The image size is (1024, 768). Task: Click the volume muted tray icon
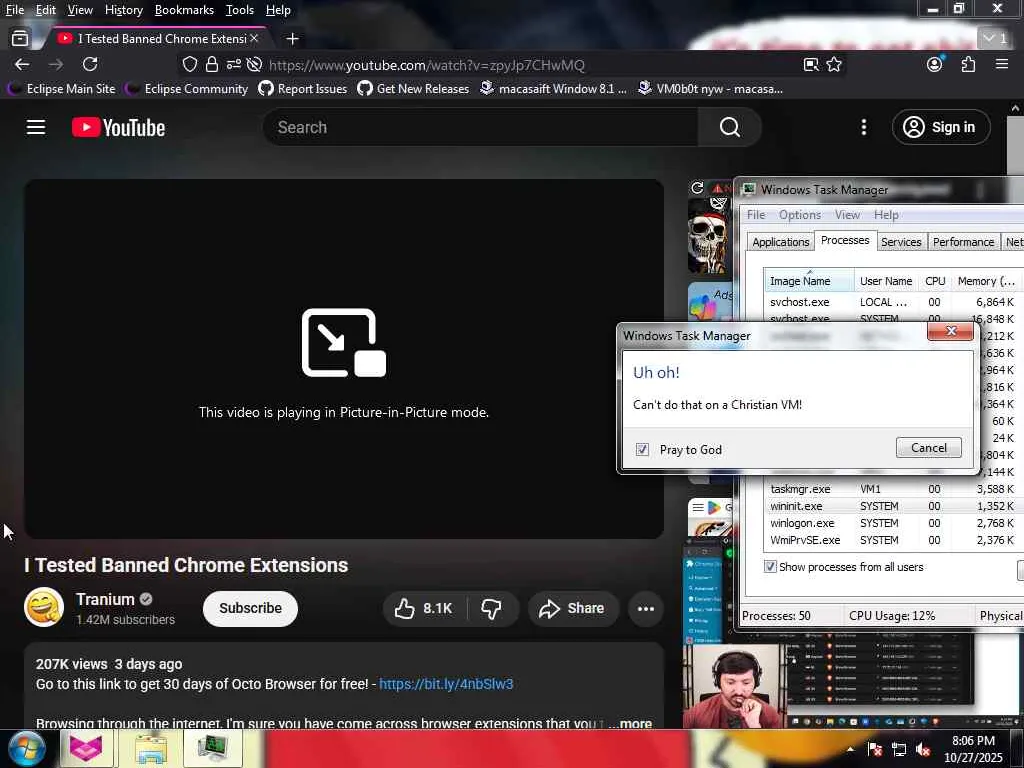(x=923, y=750)
